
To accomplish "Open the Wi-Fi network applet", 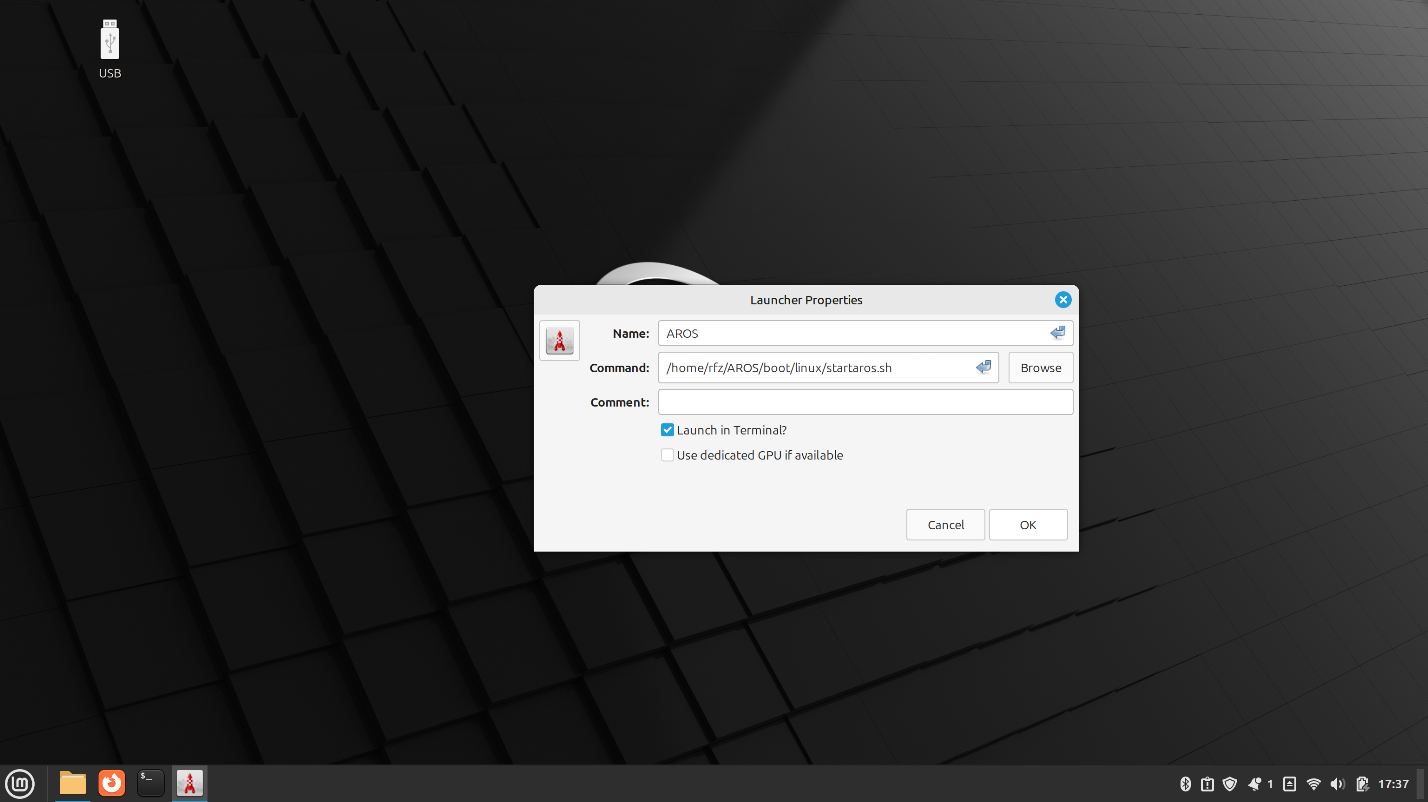I will [1314, 784].
